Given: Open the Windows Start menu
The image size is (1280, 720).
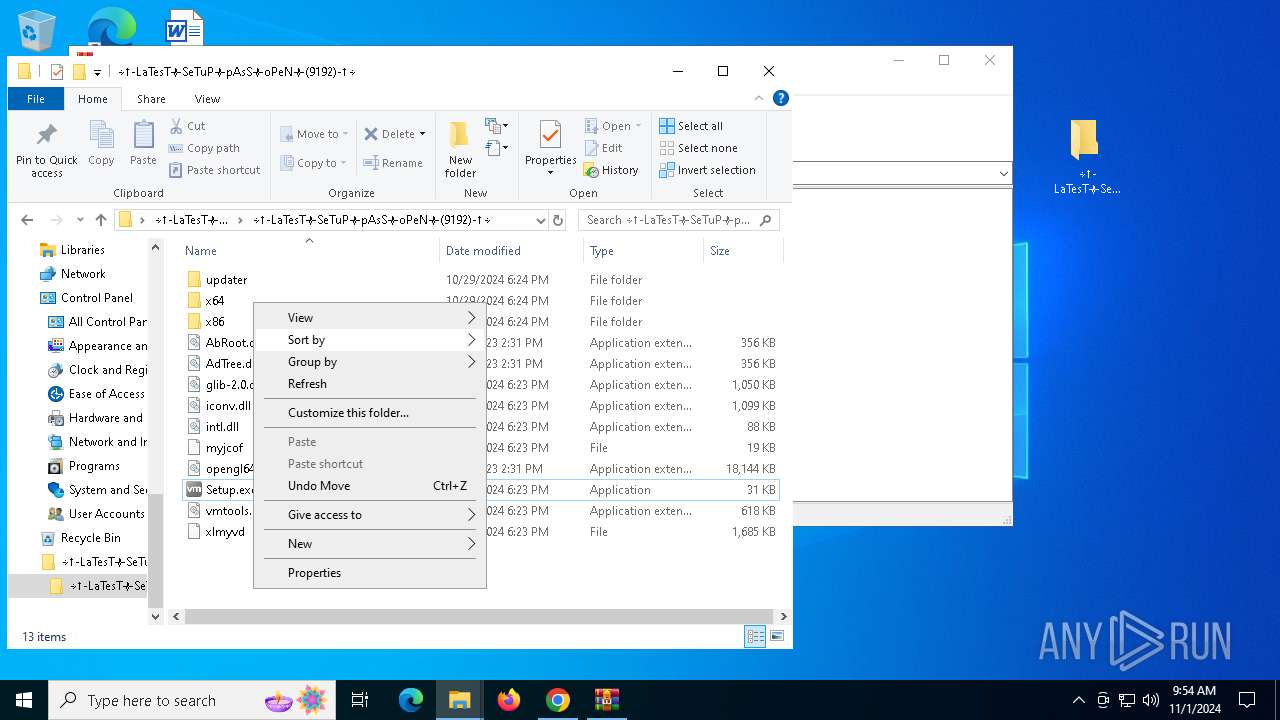Looking at the screenshot, I should pyautogui.click(x=24, y=700).
